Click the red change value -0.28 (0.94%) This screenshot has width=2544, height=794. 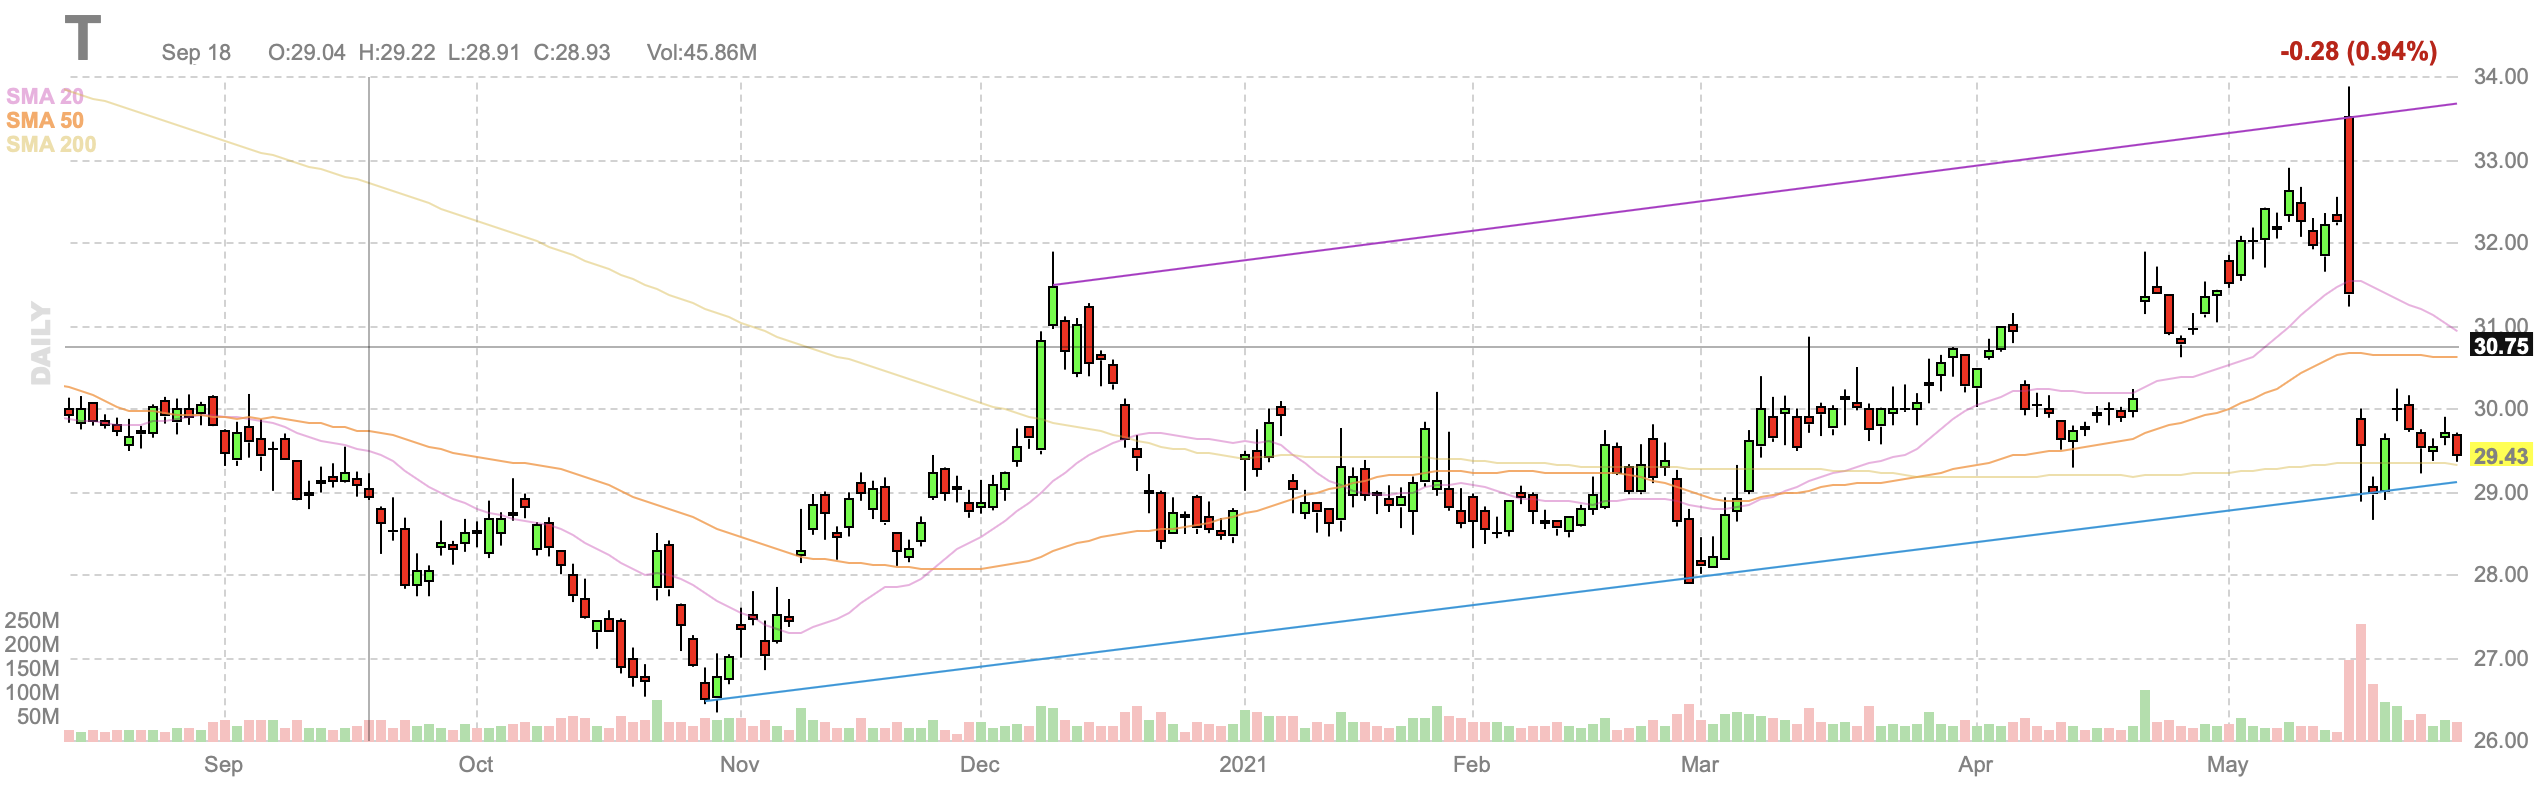pos(2358,51)
